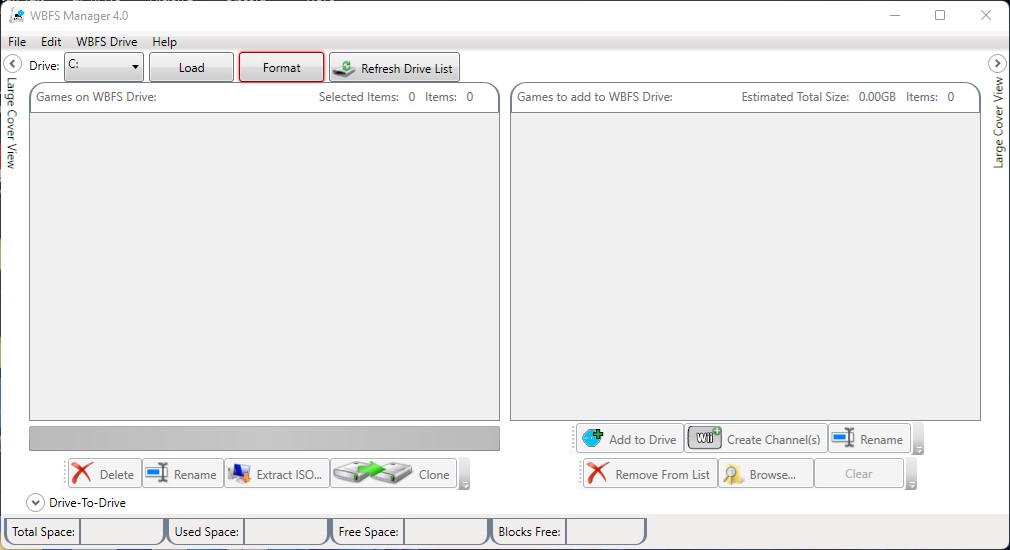The image size is (1010, 550).
Task: Click 'Selected Items:' text
Action: [359, 97]
